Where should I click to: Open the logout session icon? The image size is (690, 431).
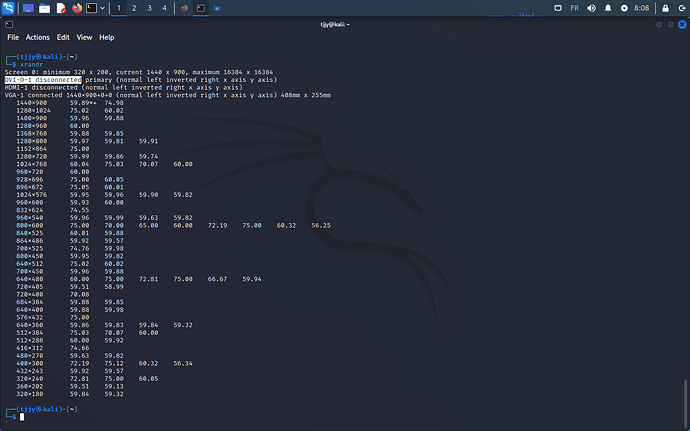click(x=682, y=8)
